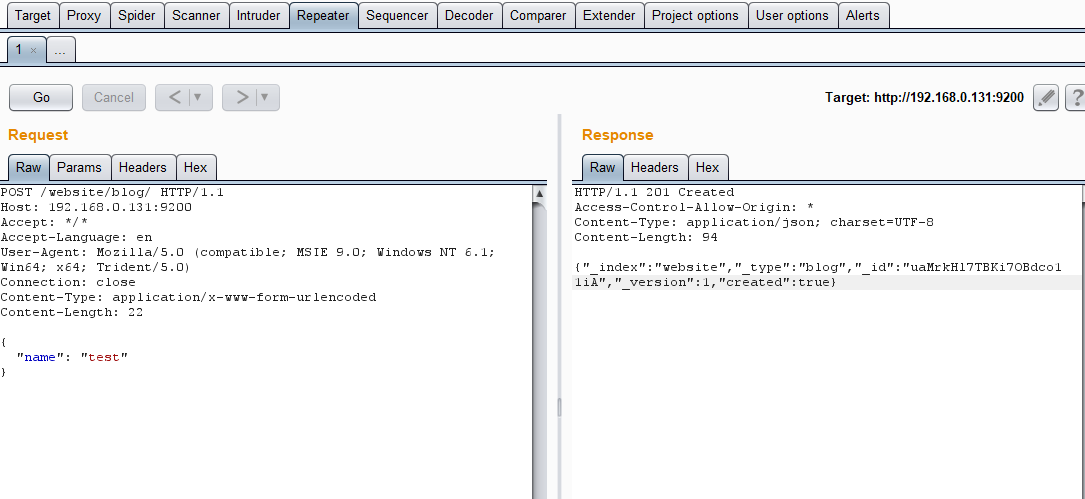Click Target: http://192.168.0.131:9200 label
Image resolution: width=1085 pixels, height=499 pixels.
(x=924, y=98)
